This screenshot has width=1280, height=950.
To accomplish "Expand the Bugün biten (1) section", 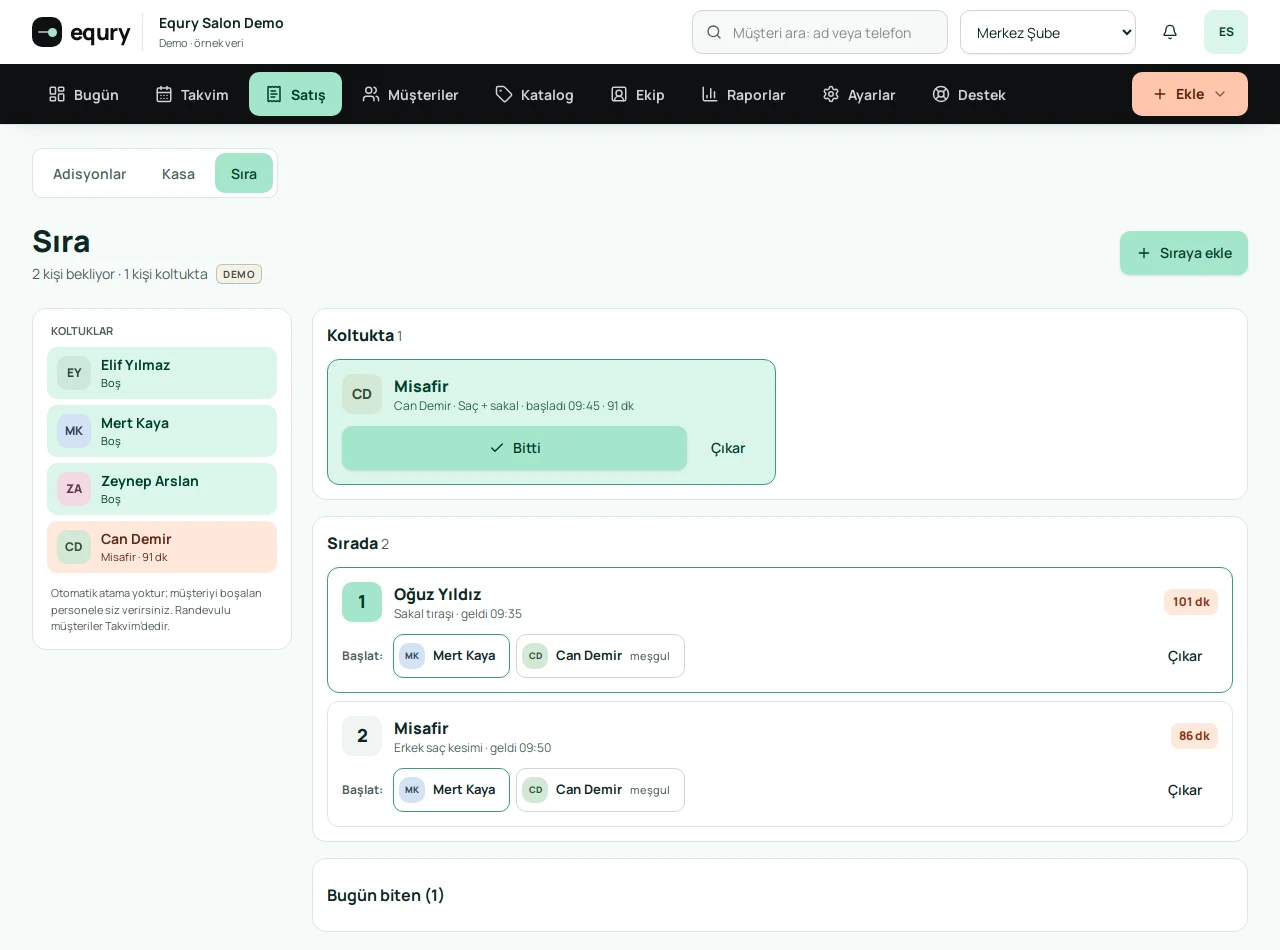I will click(780, 895).
